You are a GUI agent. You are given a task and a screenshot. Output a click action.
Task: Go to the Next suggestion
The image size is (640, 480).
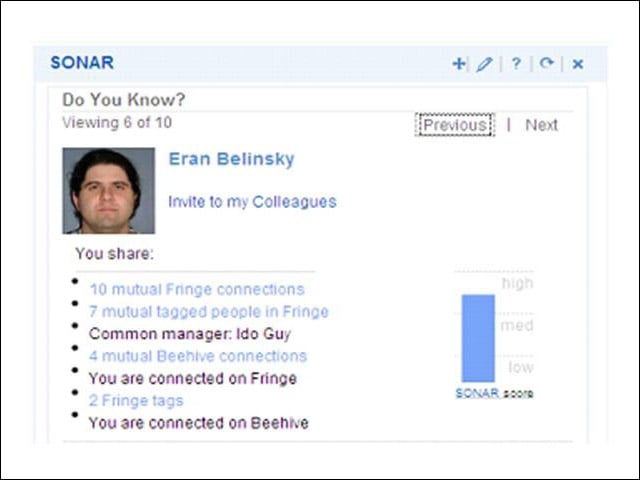coord(541,125)
